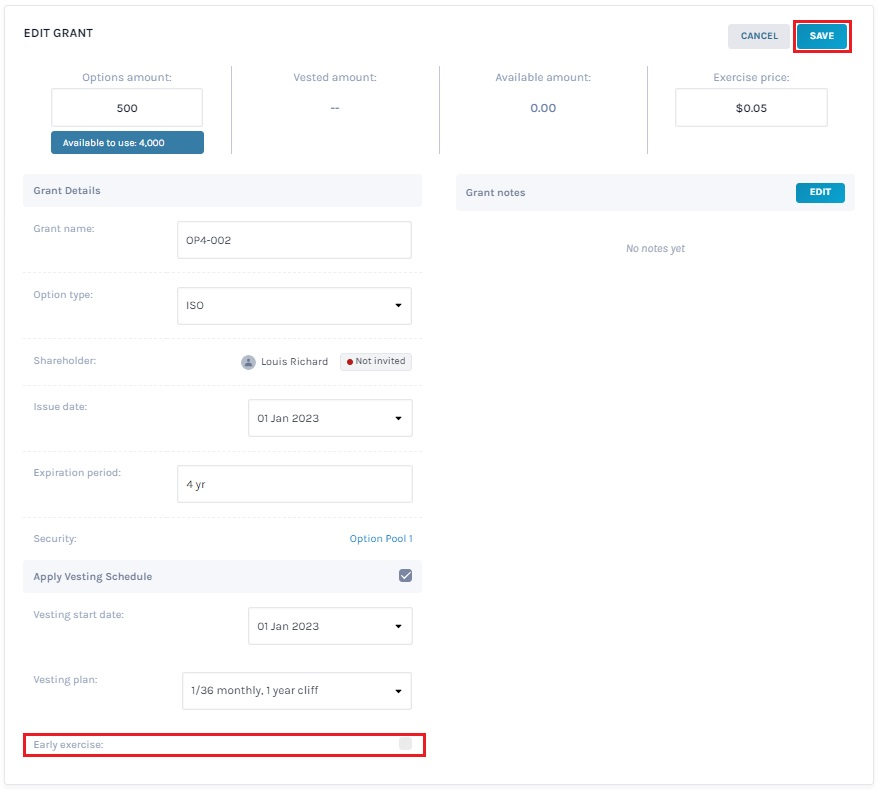This screenshot has height=790, width=878.
Task: Enable the Early exercise checkbox
Action: (x=405, y=744)
